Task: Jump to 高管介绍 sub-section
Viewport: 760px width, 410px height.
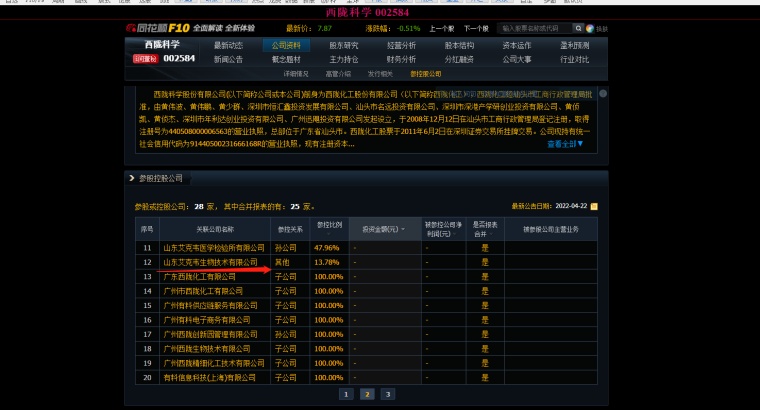Action: point(338,74)
